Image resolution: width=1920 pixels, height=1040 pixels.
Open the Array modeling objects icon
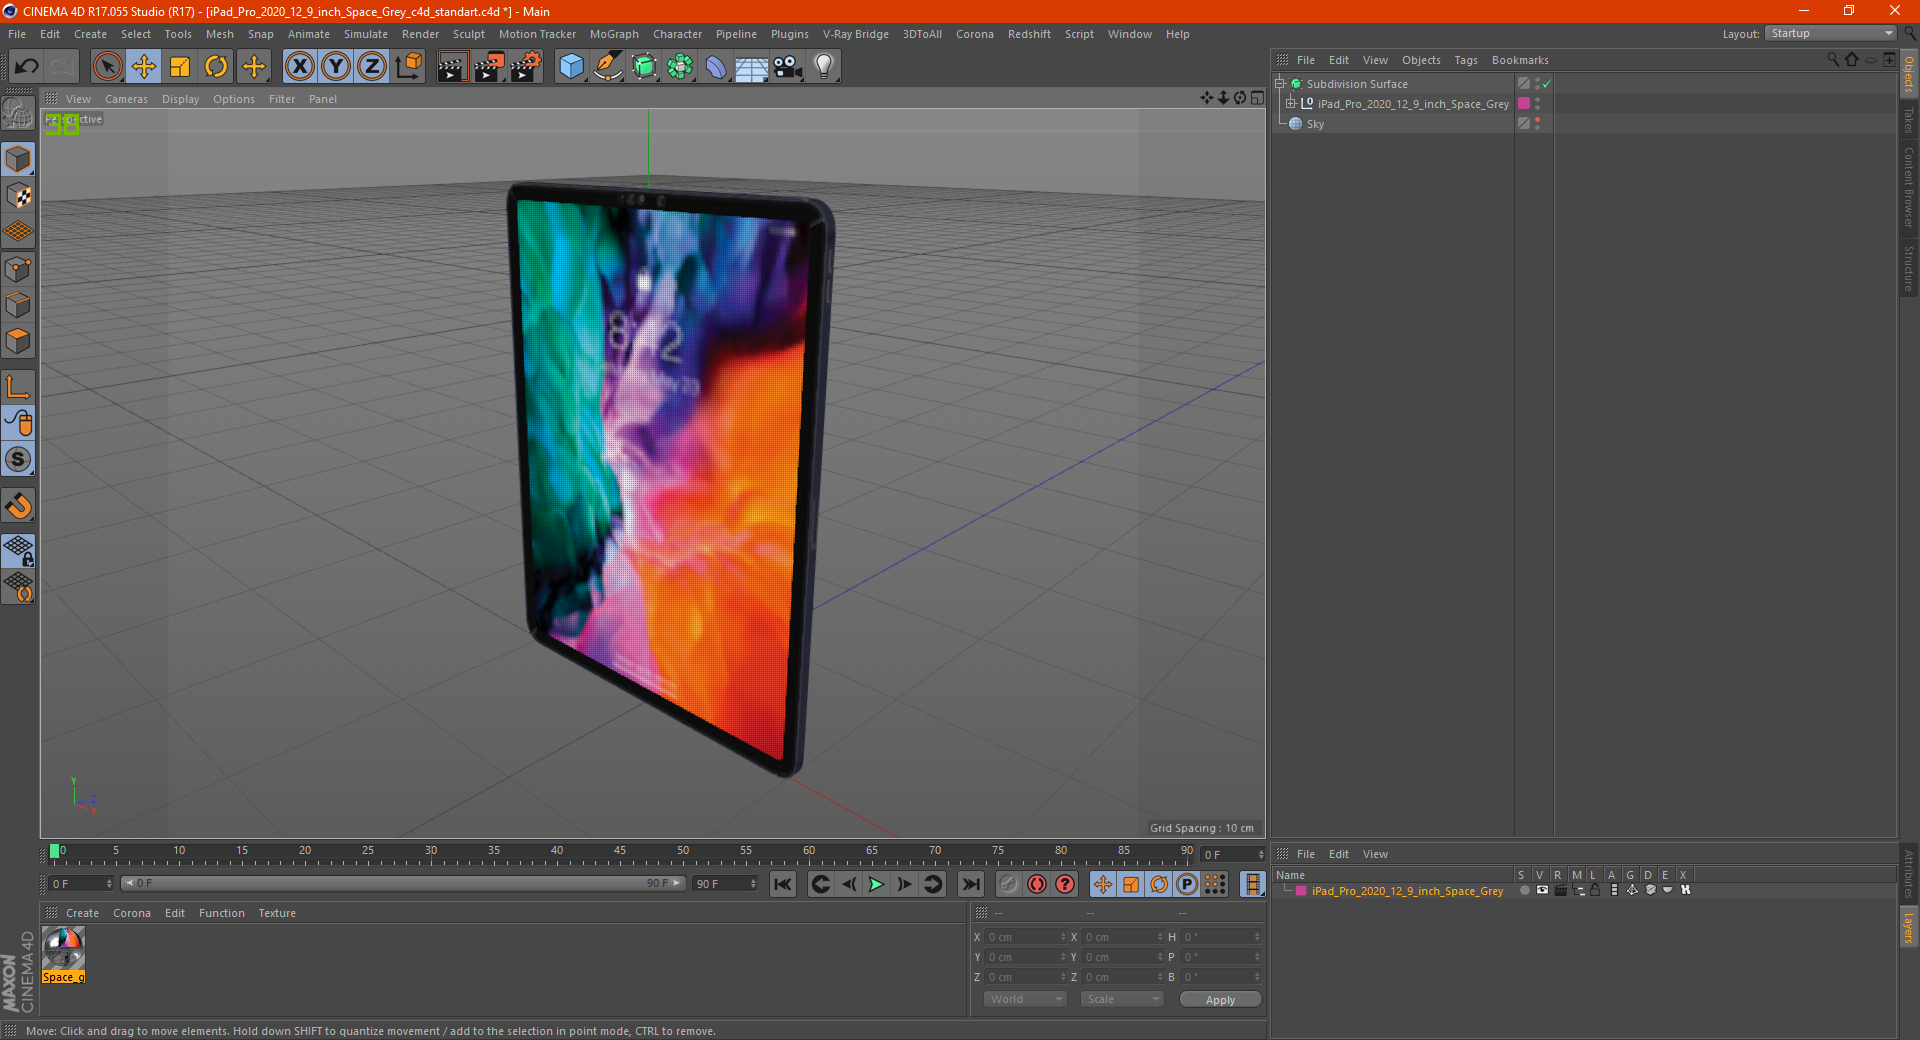click(x=680, y=67)
